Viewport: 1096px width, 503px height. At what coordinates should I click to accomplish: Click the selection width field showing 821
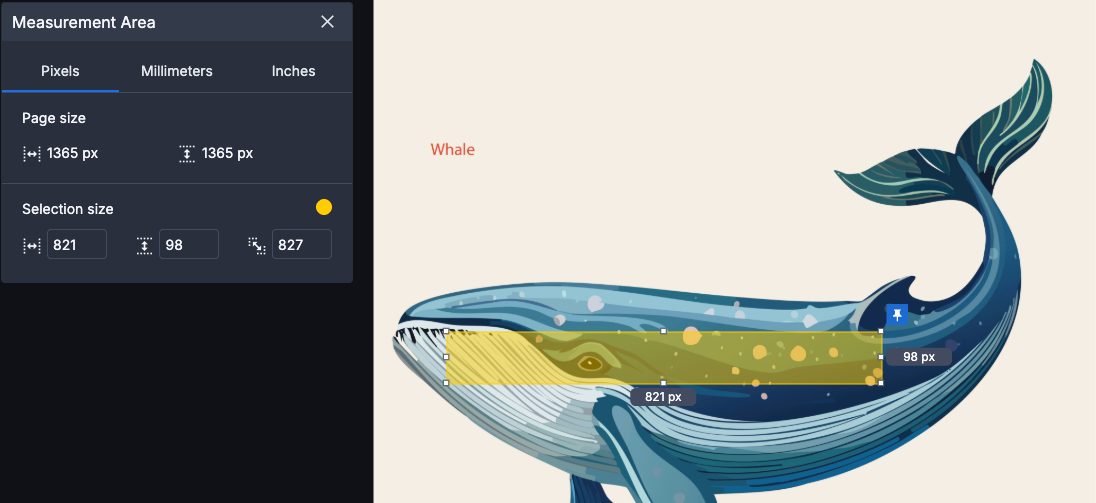point(77,245)
